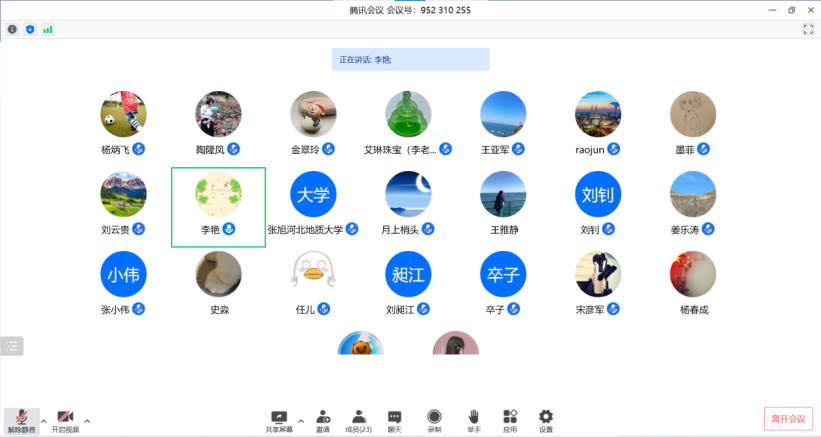Open the meeting info icon
Image resolution: width=821 pixels, height=437 pixels.
tap(12, 29)
